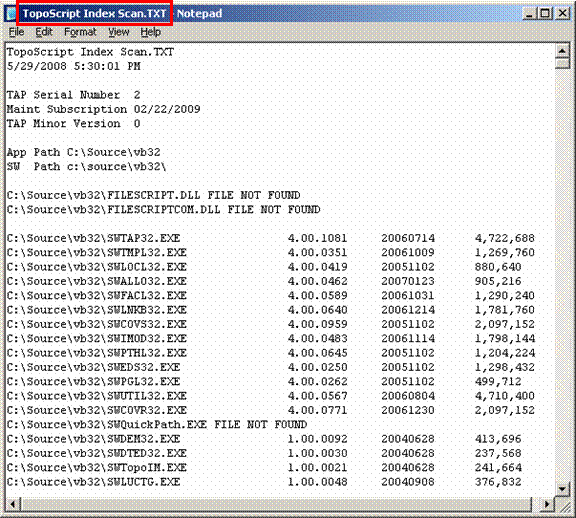Click the 'App Path C:\Source\vb32' line

83,152
